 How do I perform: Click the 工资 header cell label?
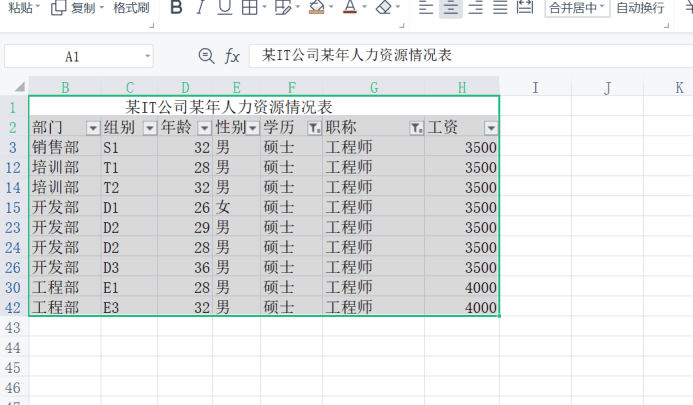click(x=442, y=127)
